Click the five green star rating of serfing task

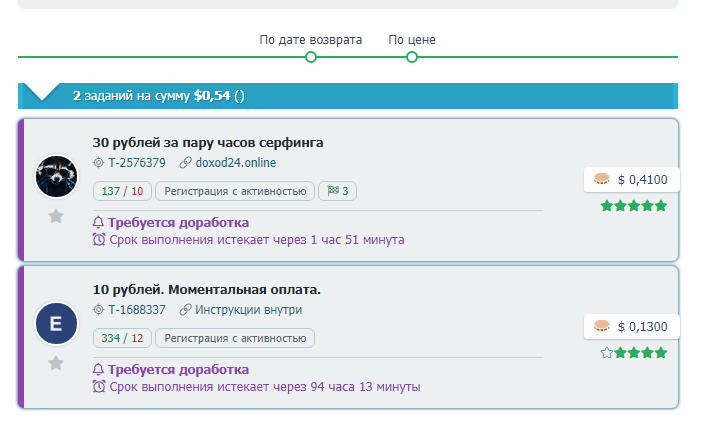(634, 206)
